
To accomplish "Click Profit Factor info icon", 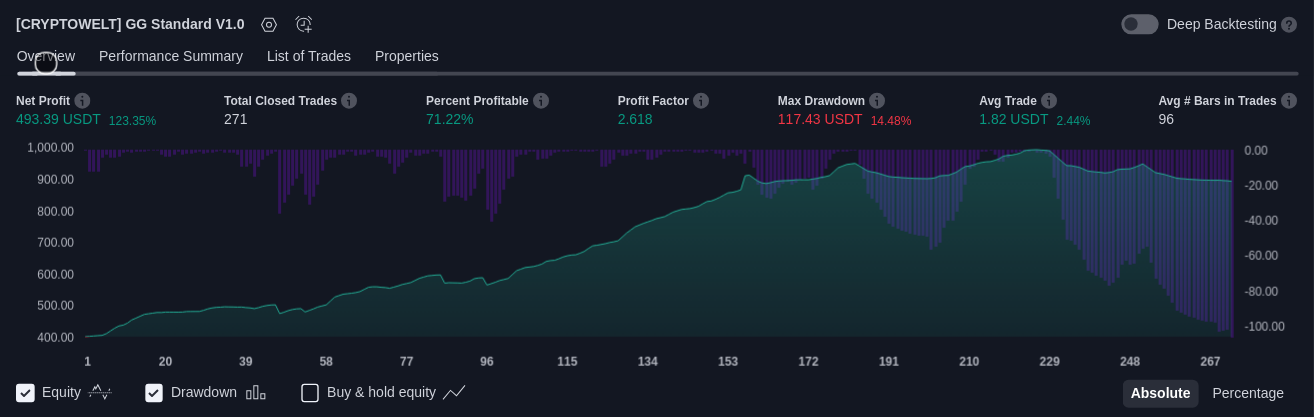I will pyautogui.click(x=701, y=101).
